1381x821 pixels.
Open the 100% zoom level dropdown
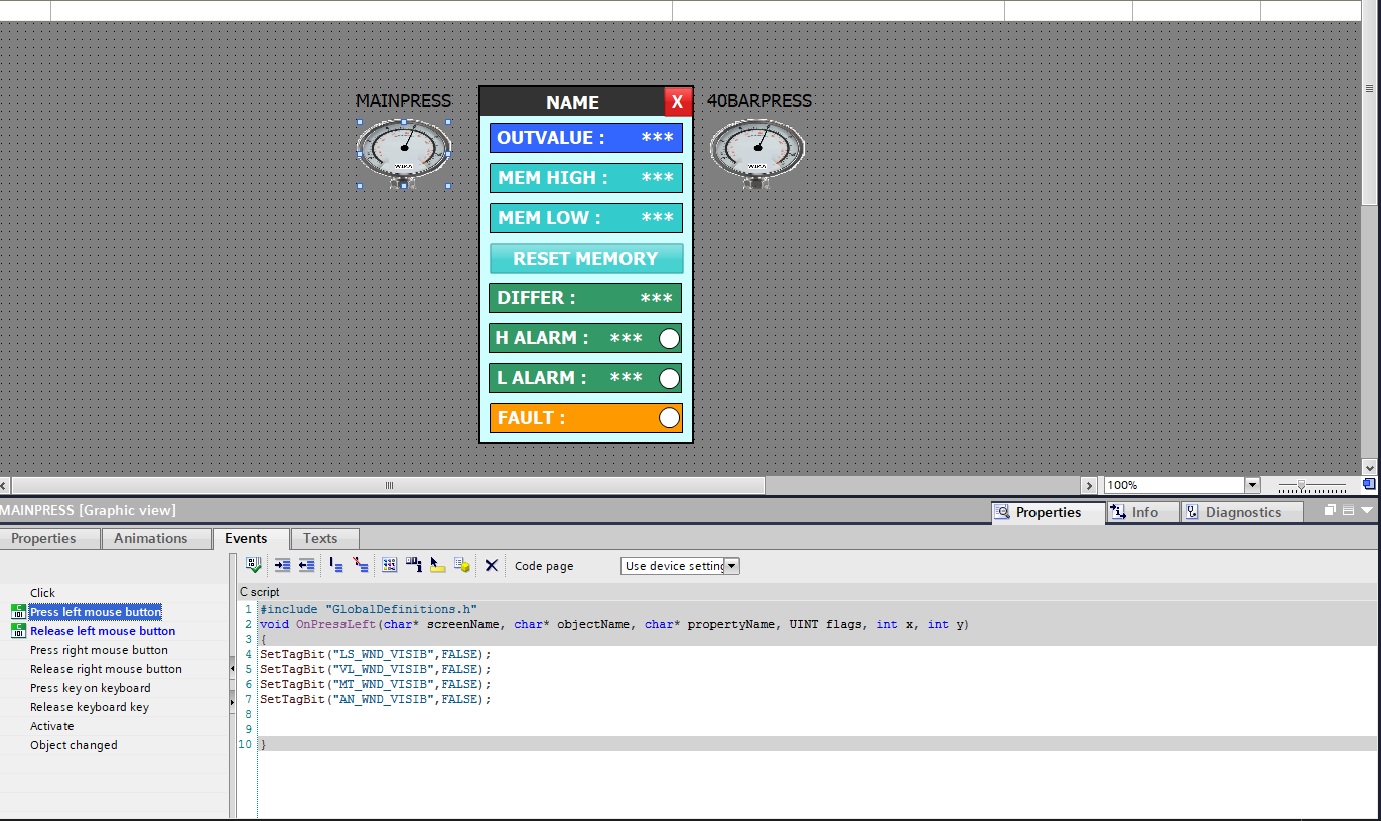pyautogui.click(x=1251, y=485)
